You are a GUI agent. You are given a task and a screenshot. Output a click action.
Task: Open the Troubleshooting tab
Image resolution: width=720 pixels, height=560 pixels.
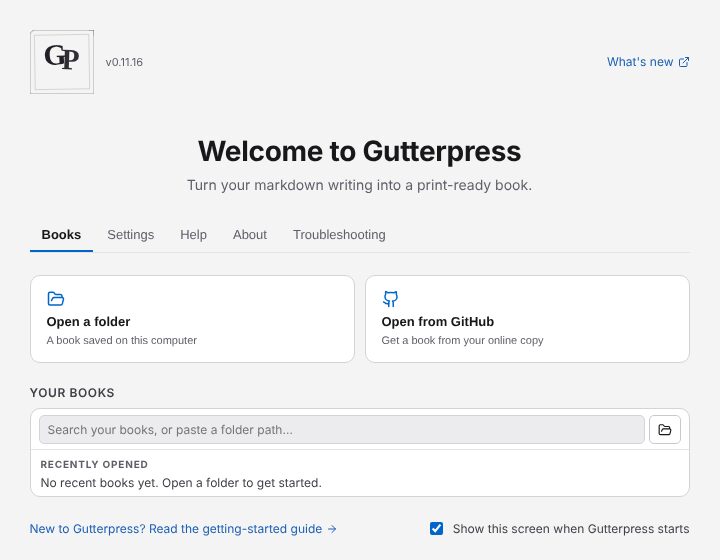(339, 235)
